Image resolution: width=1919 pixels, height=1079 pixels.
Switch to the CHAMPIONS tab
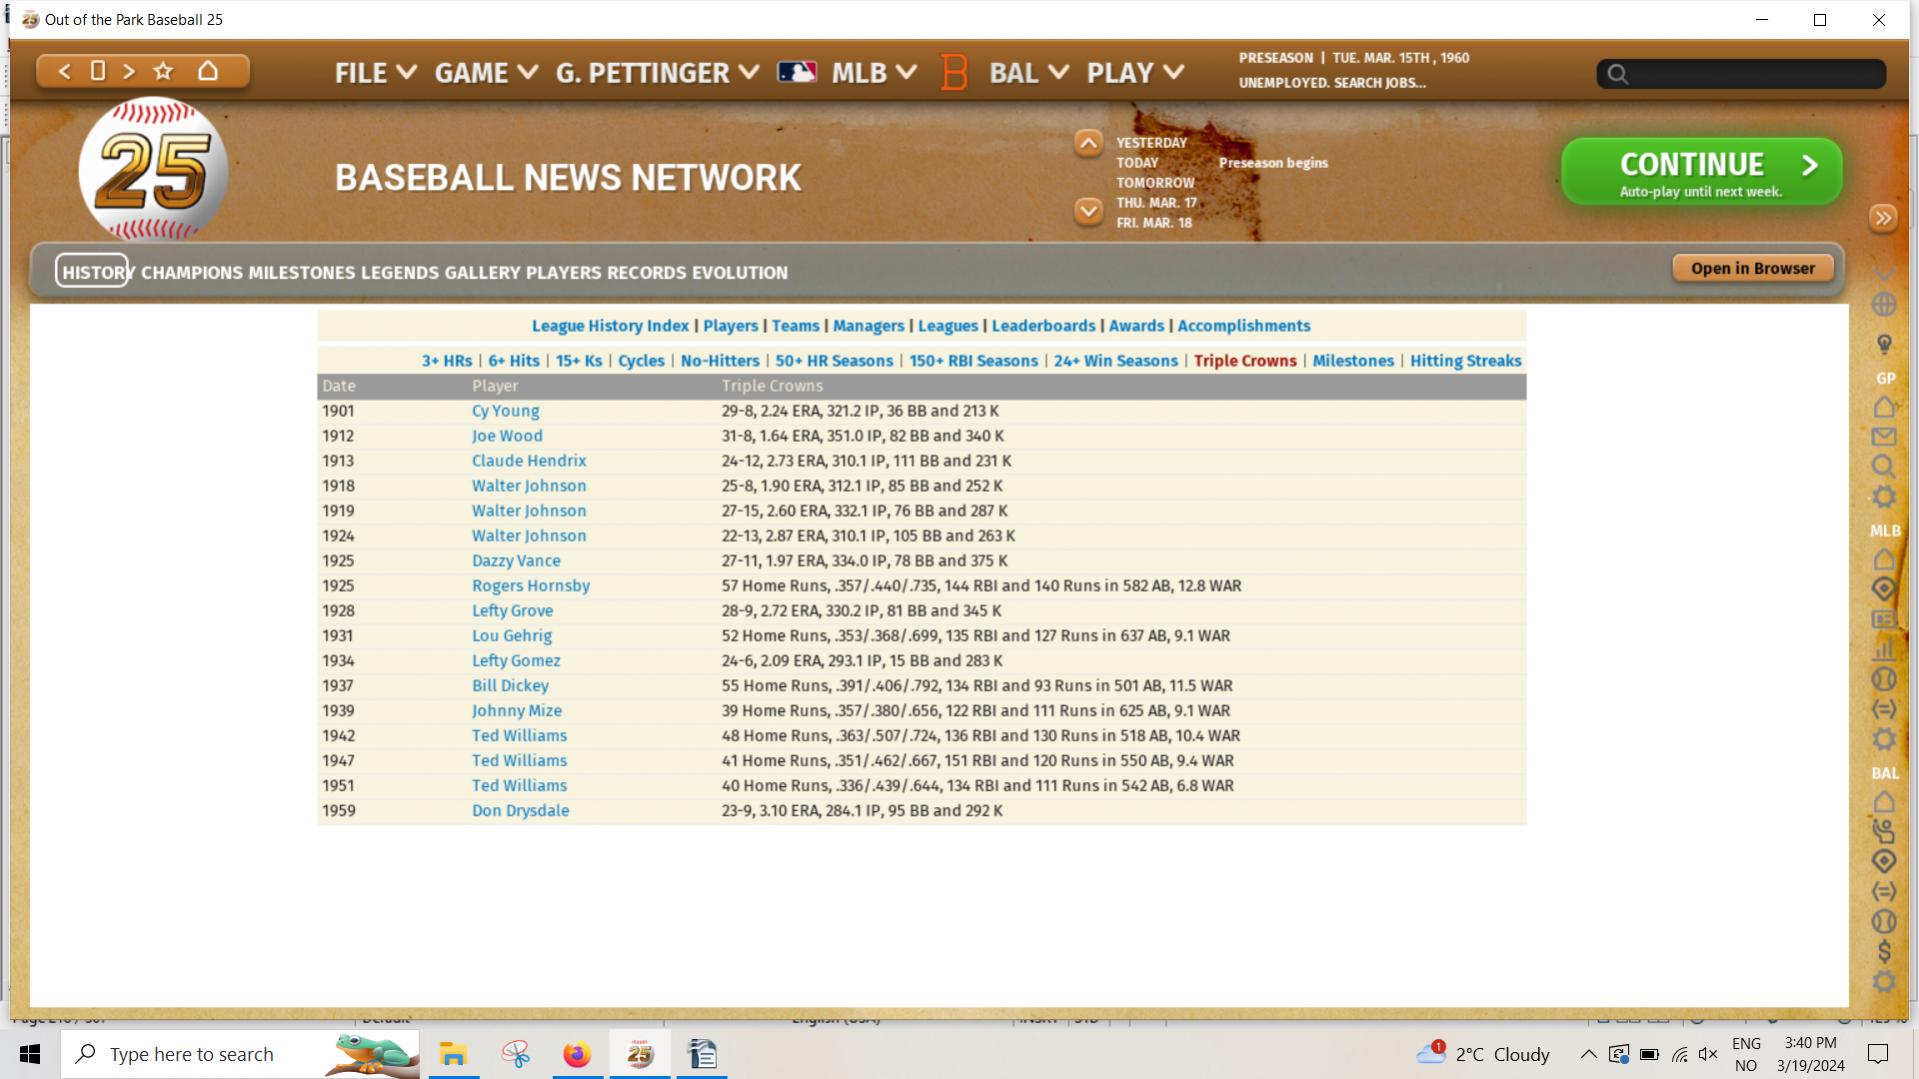coord(191,272)
